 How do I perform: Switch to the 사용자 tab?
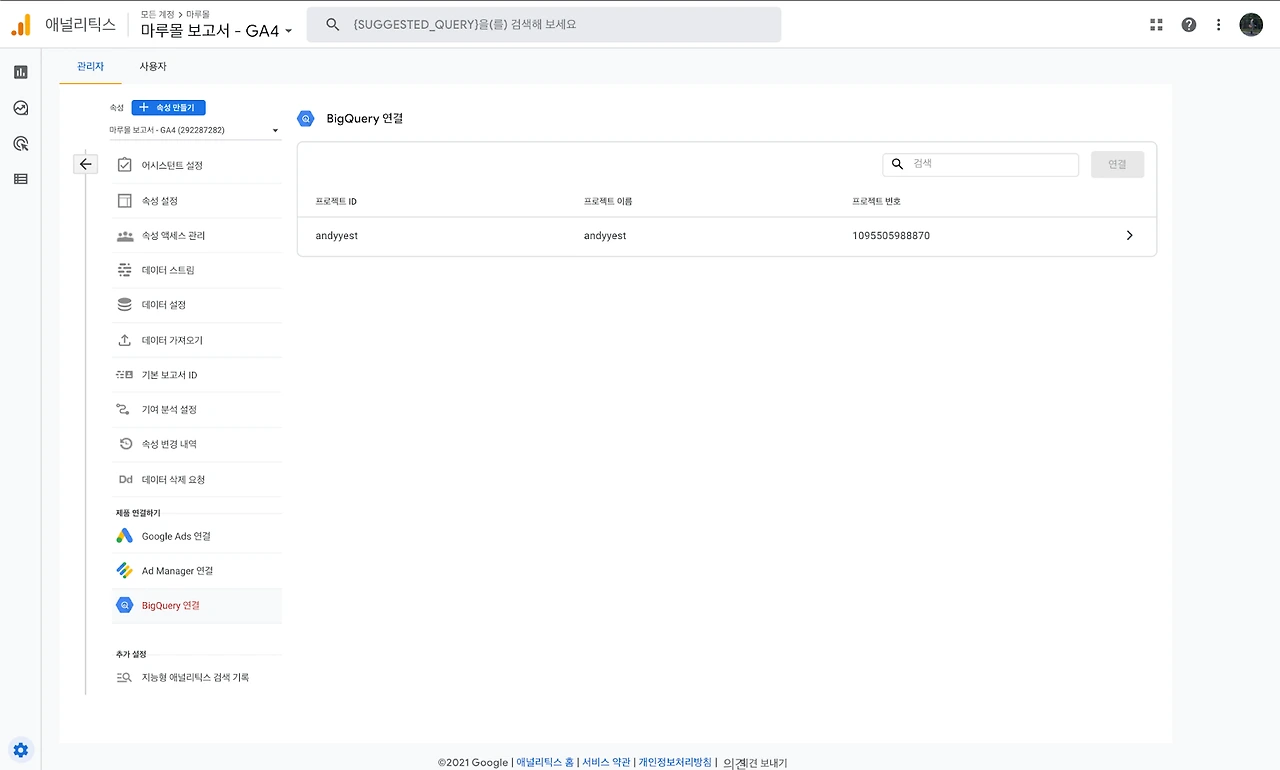(153, 66)
